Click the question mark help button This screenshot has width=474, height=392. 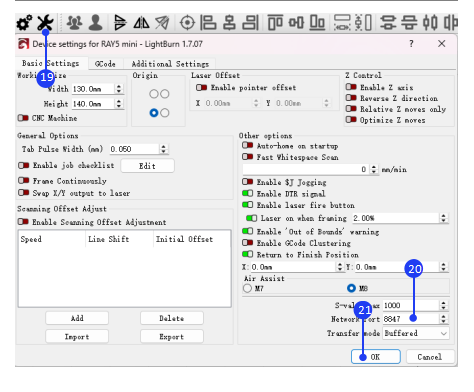coord(411,44)
